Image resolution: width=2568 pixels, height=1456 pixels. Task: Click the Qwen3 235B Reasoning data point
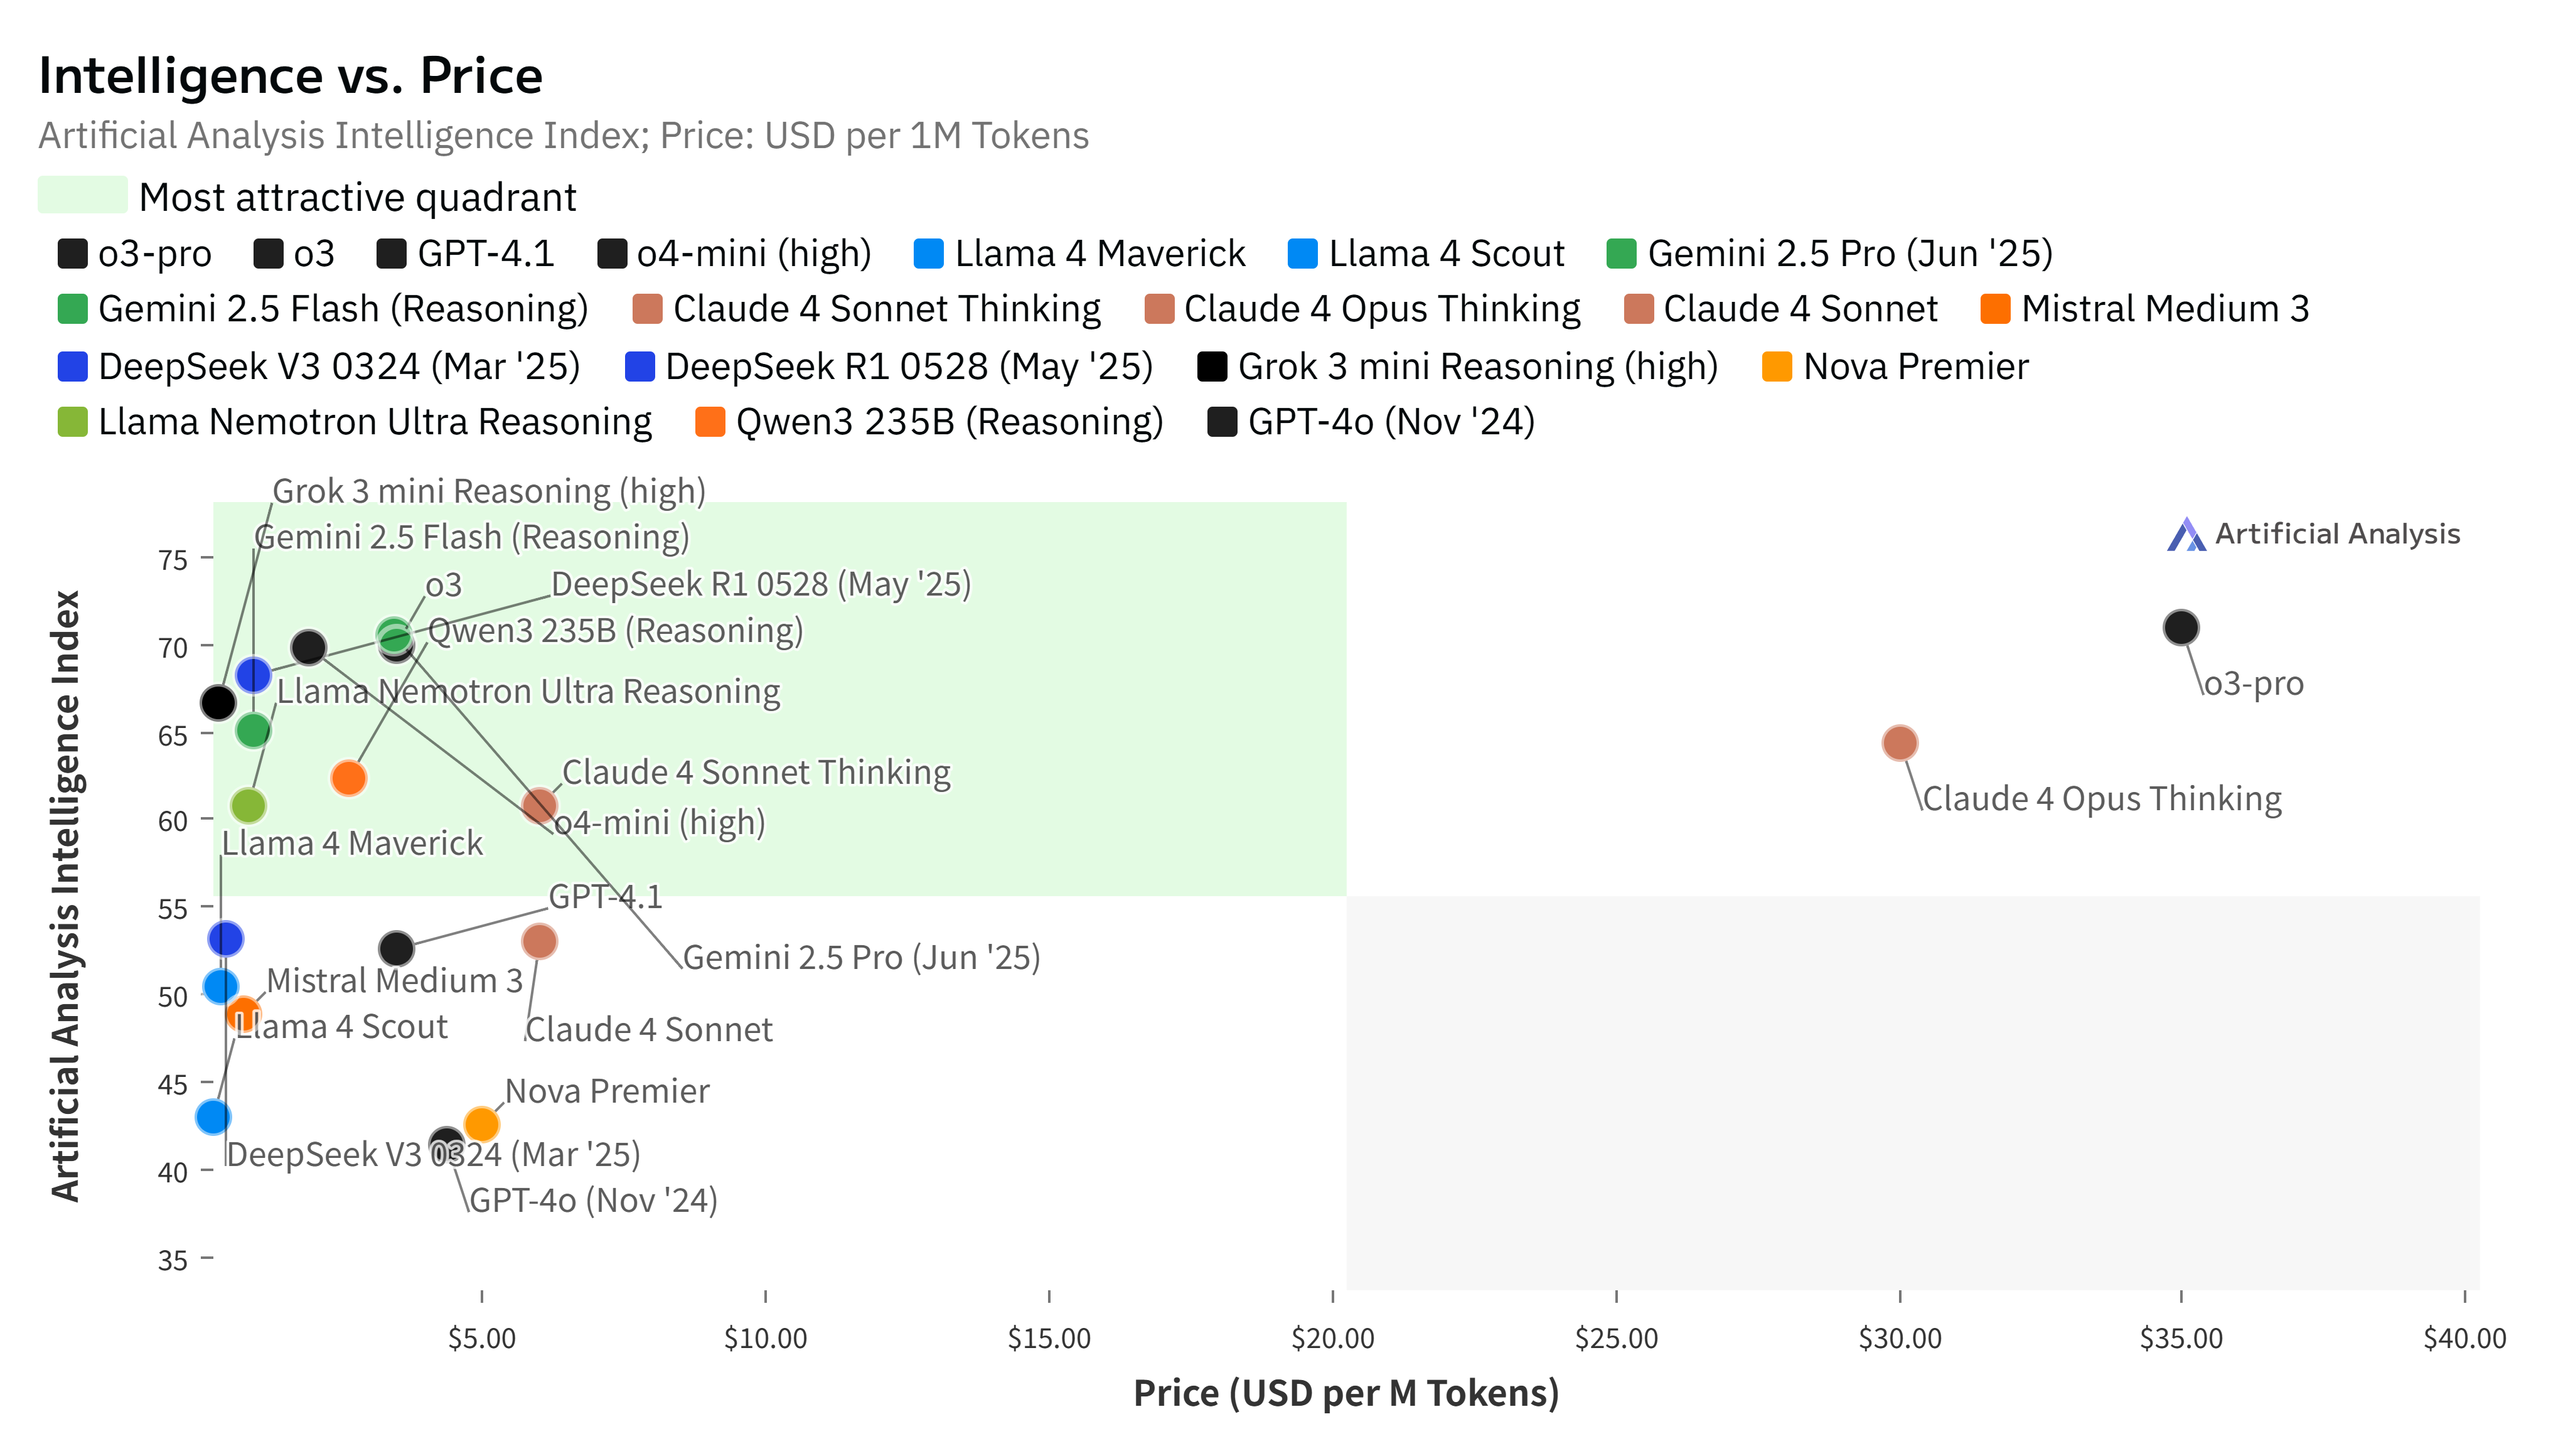click(x=349, y=777)
